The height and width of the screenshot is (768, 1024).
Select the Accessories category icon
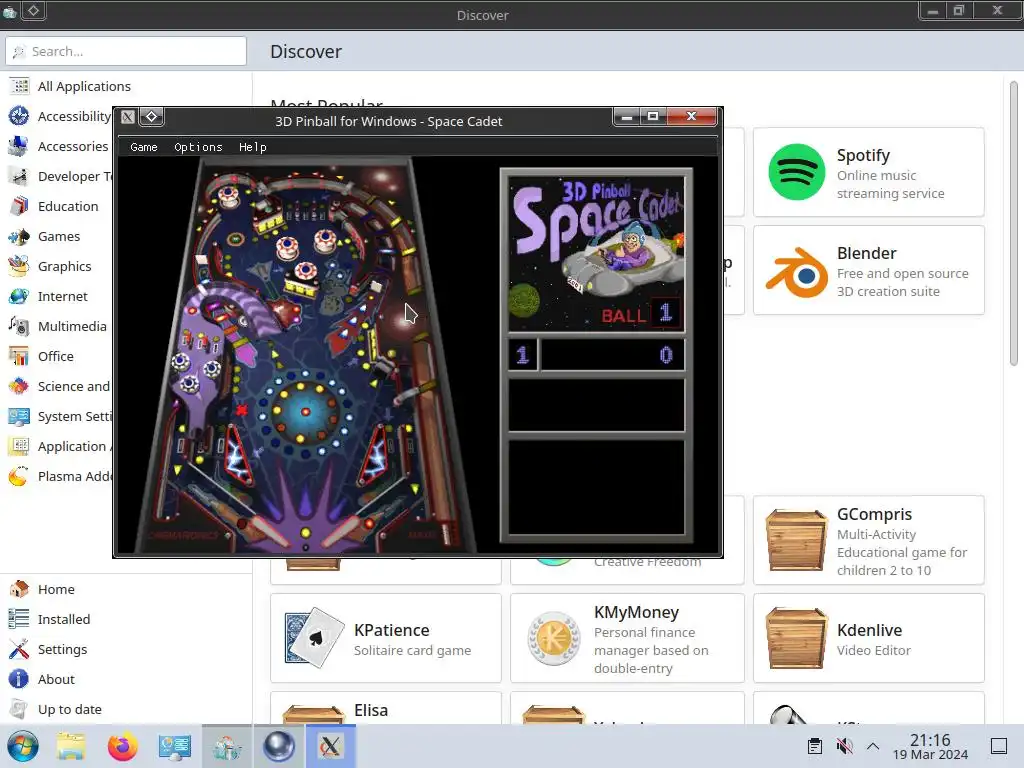coord(19,146)
